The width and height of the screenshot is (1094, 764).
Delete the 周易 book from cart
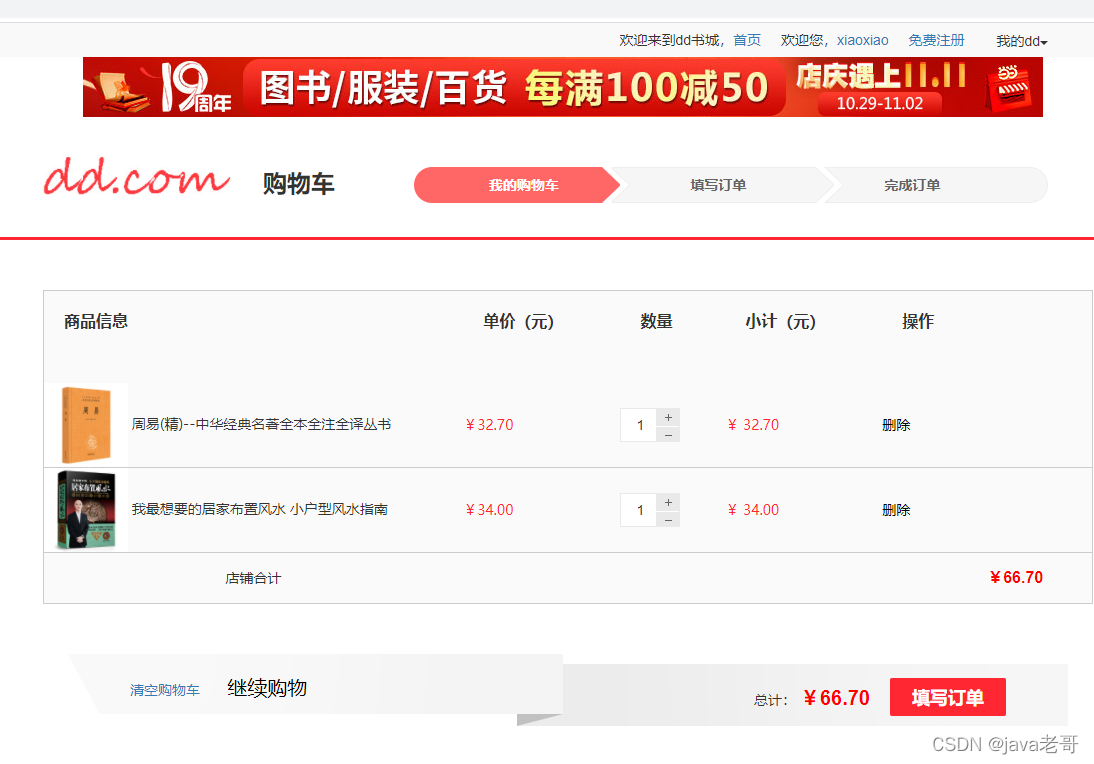[x=896, y=424]
